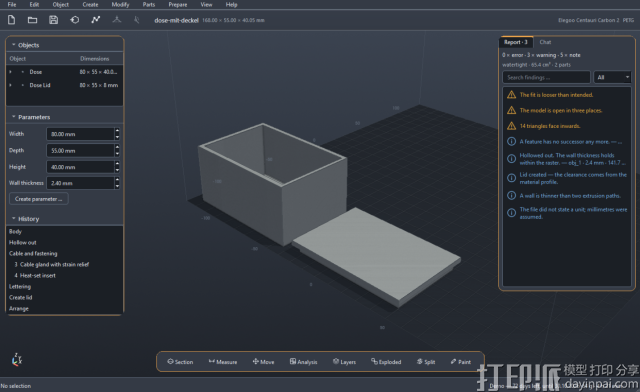Click the New file icon
The height and width of the screenshot is (392, 640).
[x=11, y=20]
